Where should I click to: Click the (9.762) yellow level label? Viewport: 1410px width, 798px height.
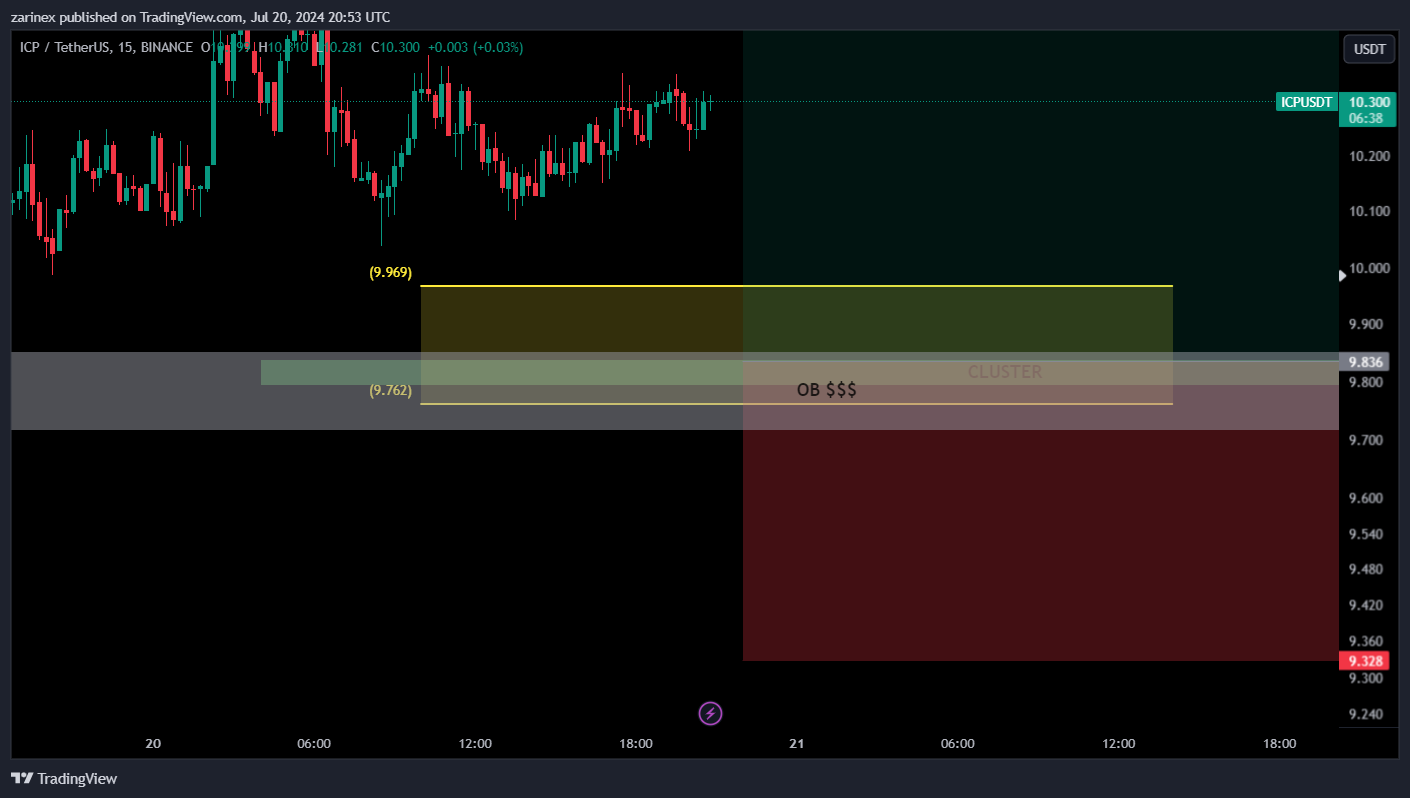(x=390, y=391)
